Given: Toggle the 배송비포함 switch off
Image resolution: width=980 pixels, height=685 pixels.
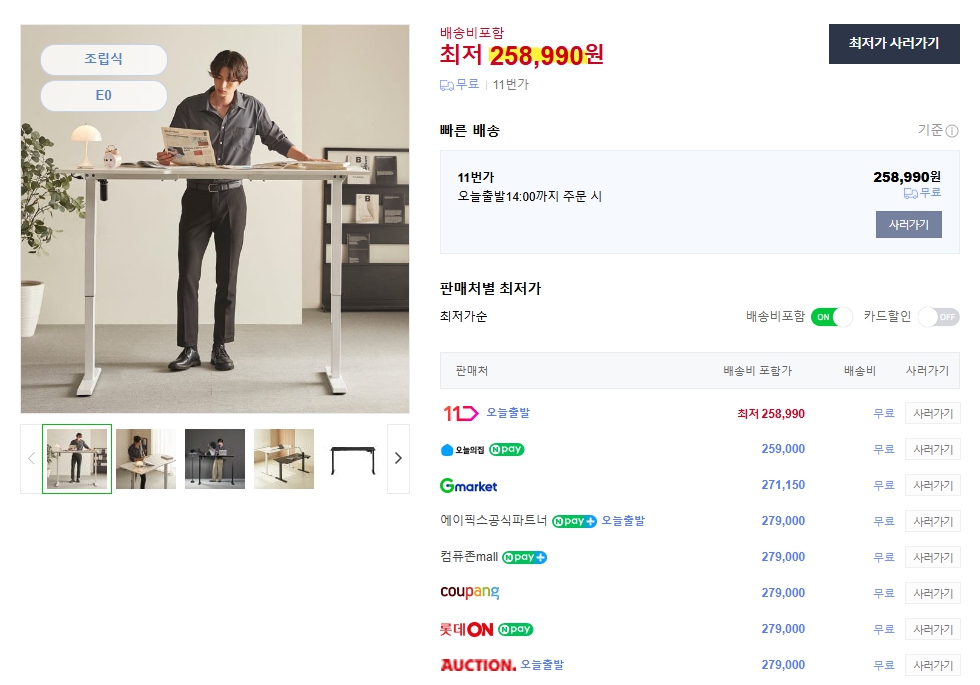Looking at the screenshot, I should 831,317.
